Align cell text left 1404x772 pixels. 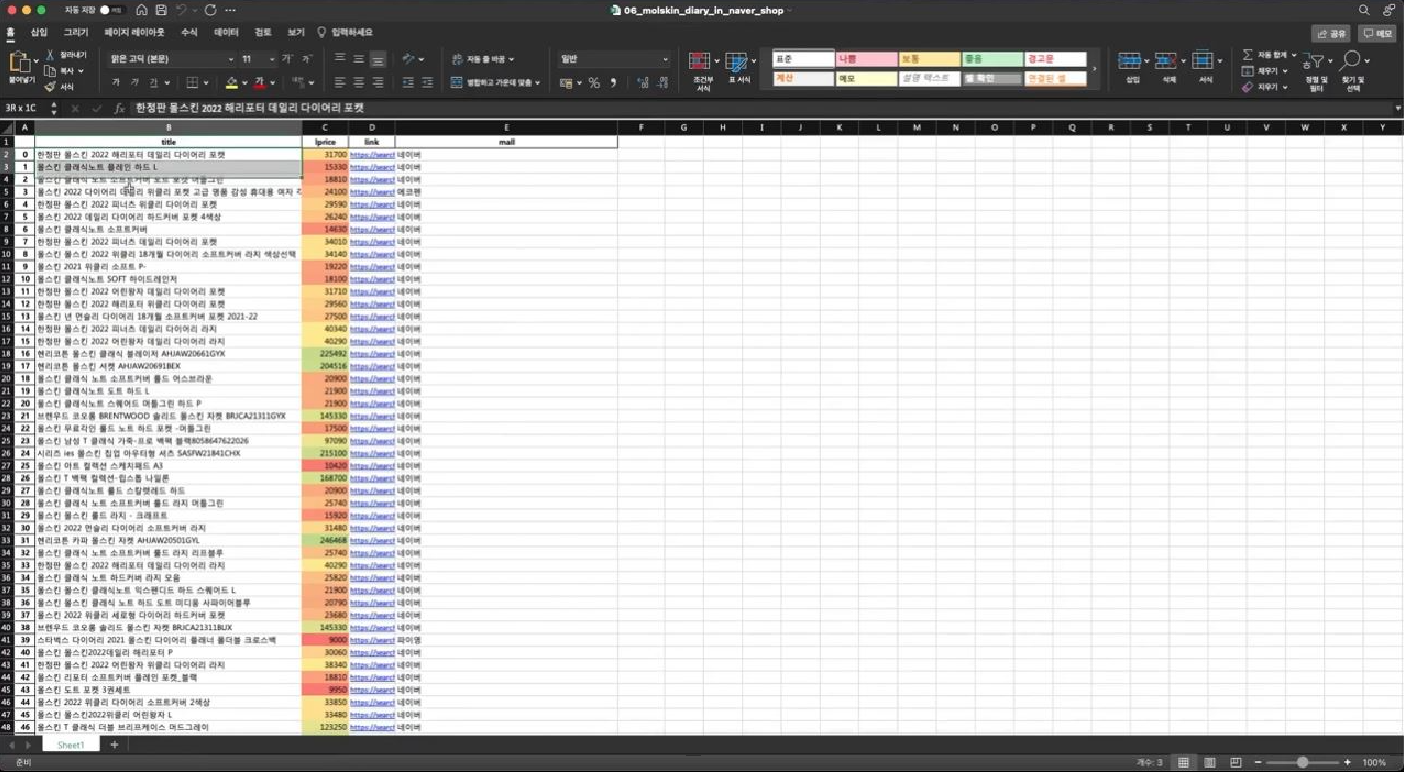340,83
